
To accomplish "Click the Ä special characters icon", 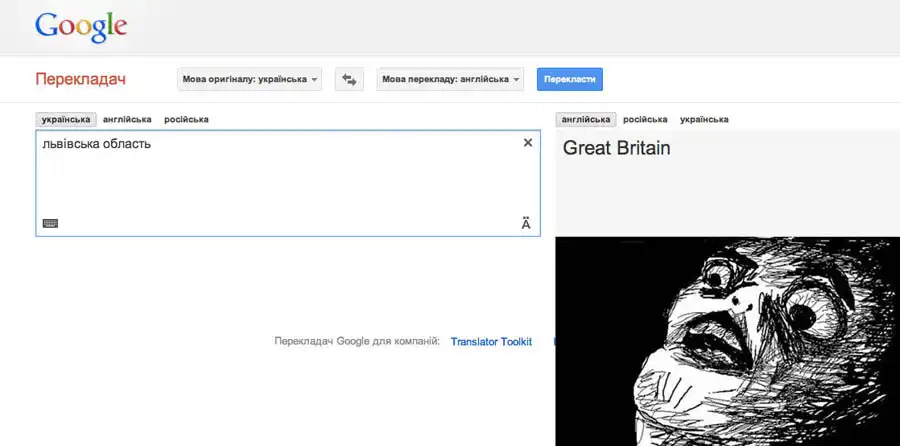I will [x=526, y=223].
